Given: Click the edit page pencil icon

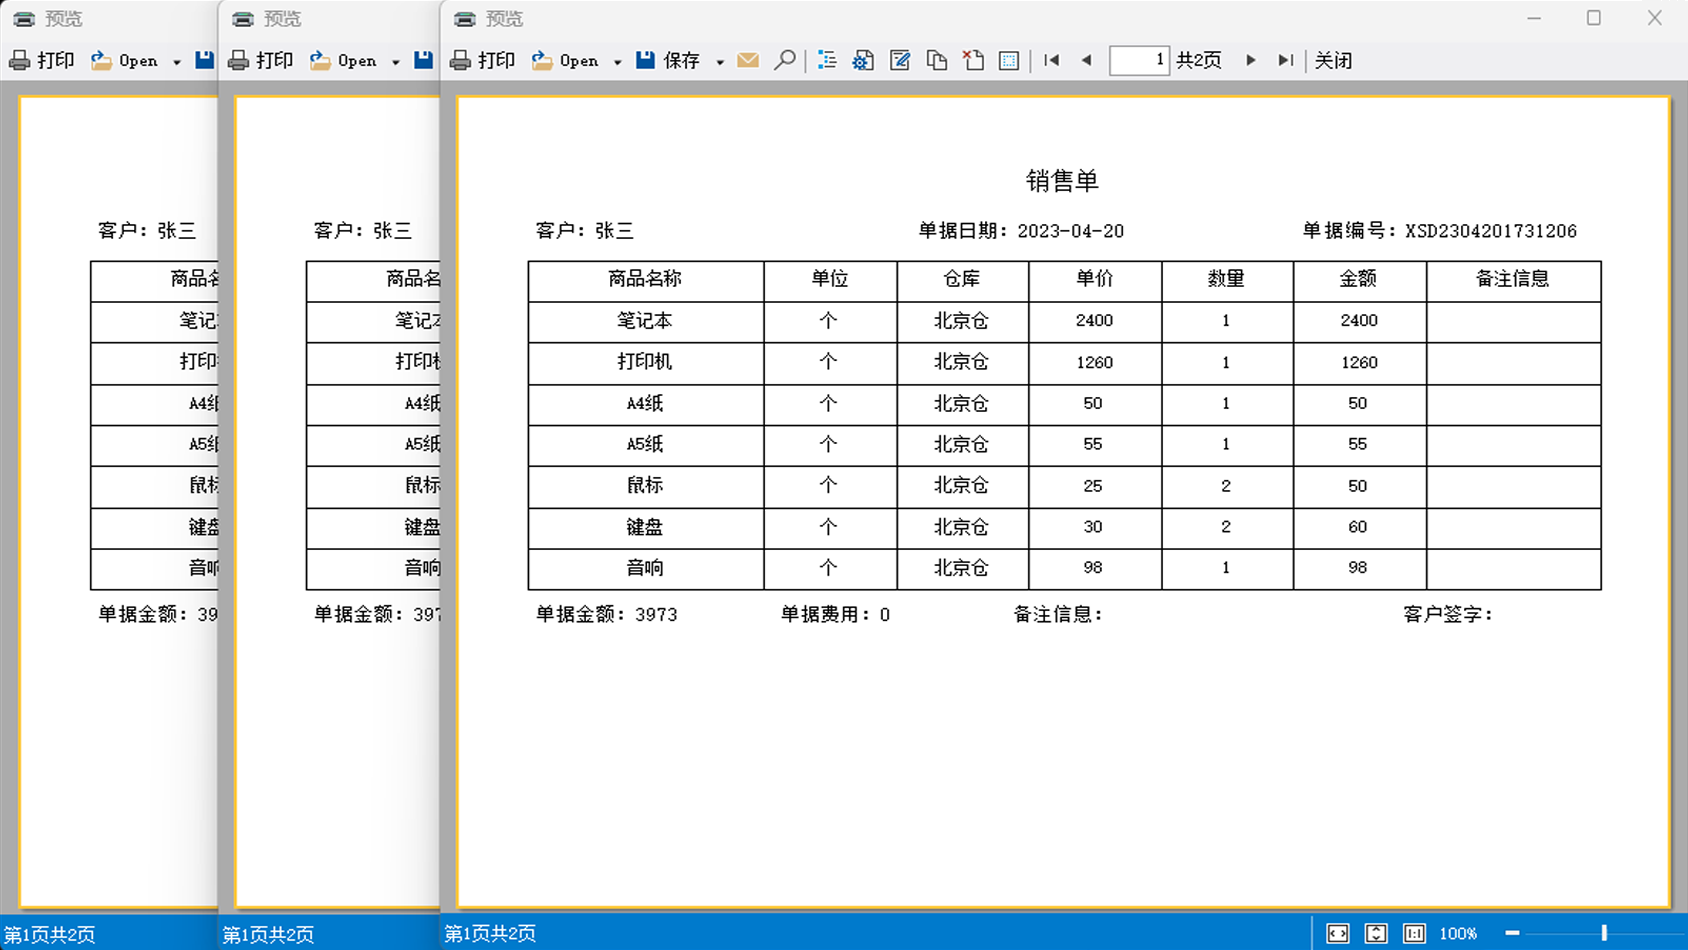Looking at the screenshot, I should (900, 61).
